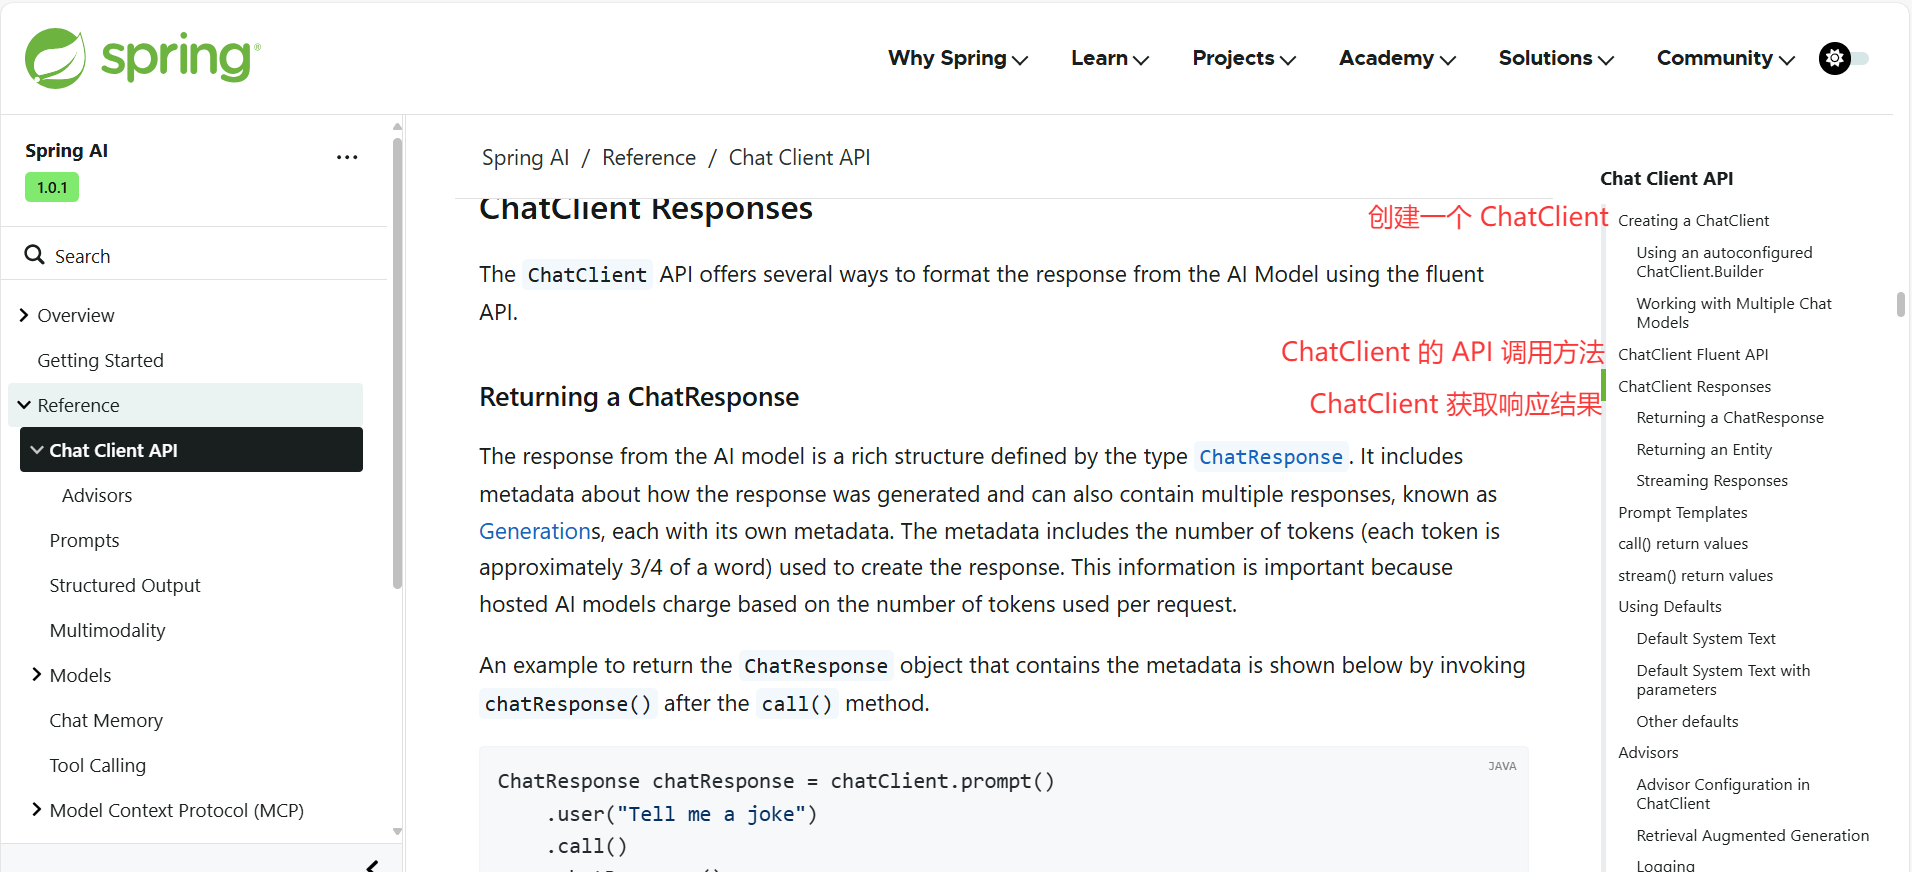Collapse the Chat Client API chevron

37,450
